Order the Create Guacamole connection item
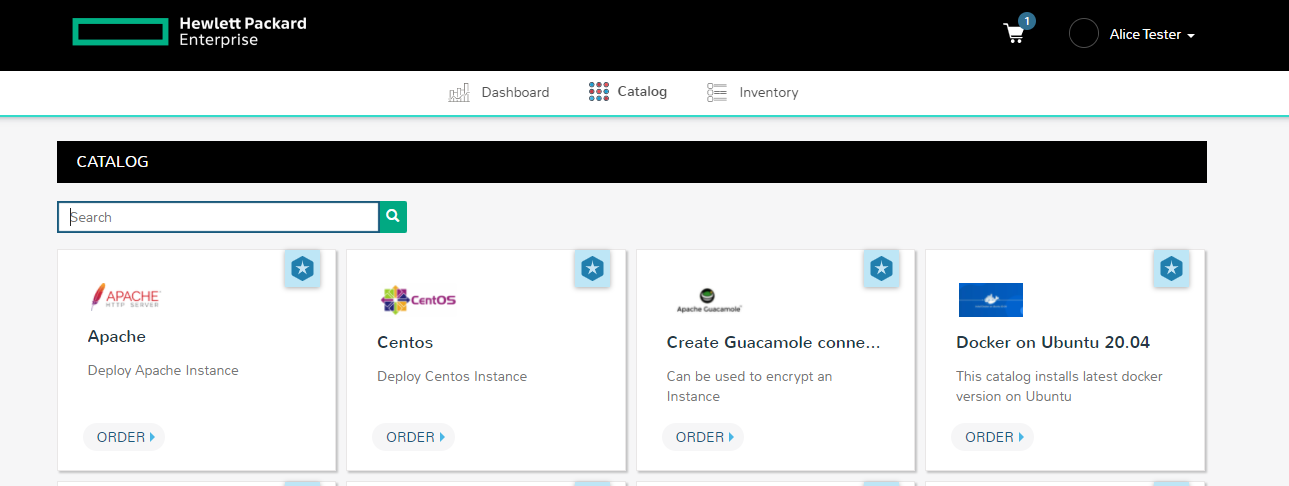 tap(703, 437)
